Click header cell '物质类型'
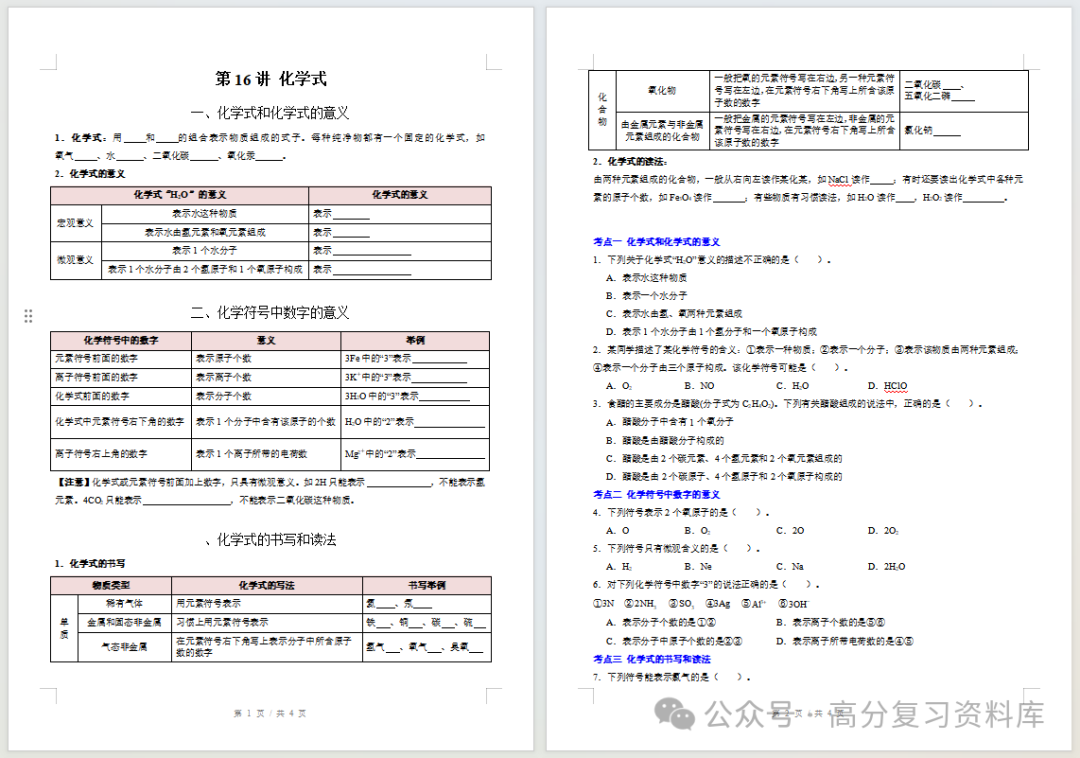Screen dimensions: 1080x758 pos(111,585)
